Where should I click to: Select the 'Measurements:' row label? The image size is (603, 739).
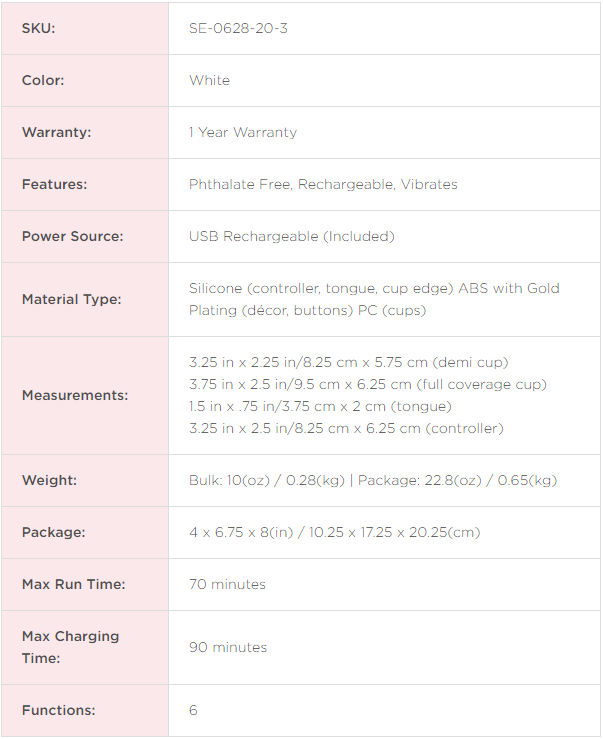point(75,395)
